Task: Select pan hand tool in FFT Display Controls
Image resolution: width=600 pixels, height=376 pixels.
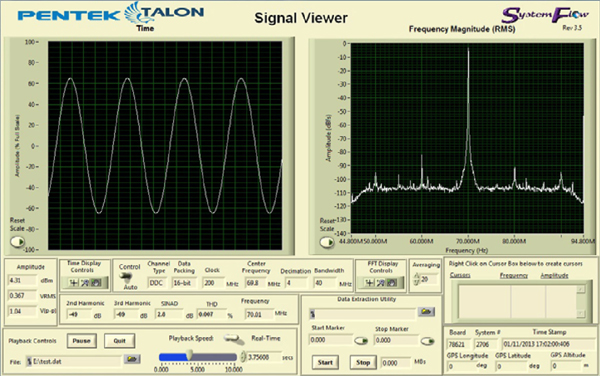Action: (x=392, y=283)
